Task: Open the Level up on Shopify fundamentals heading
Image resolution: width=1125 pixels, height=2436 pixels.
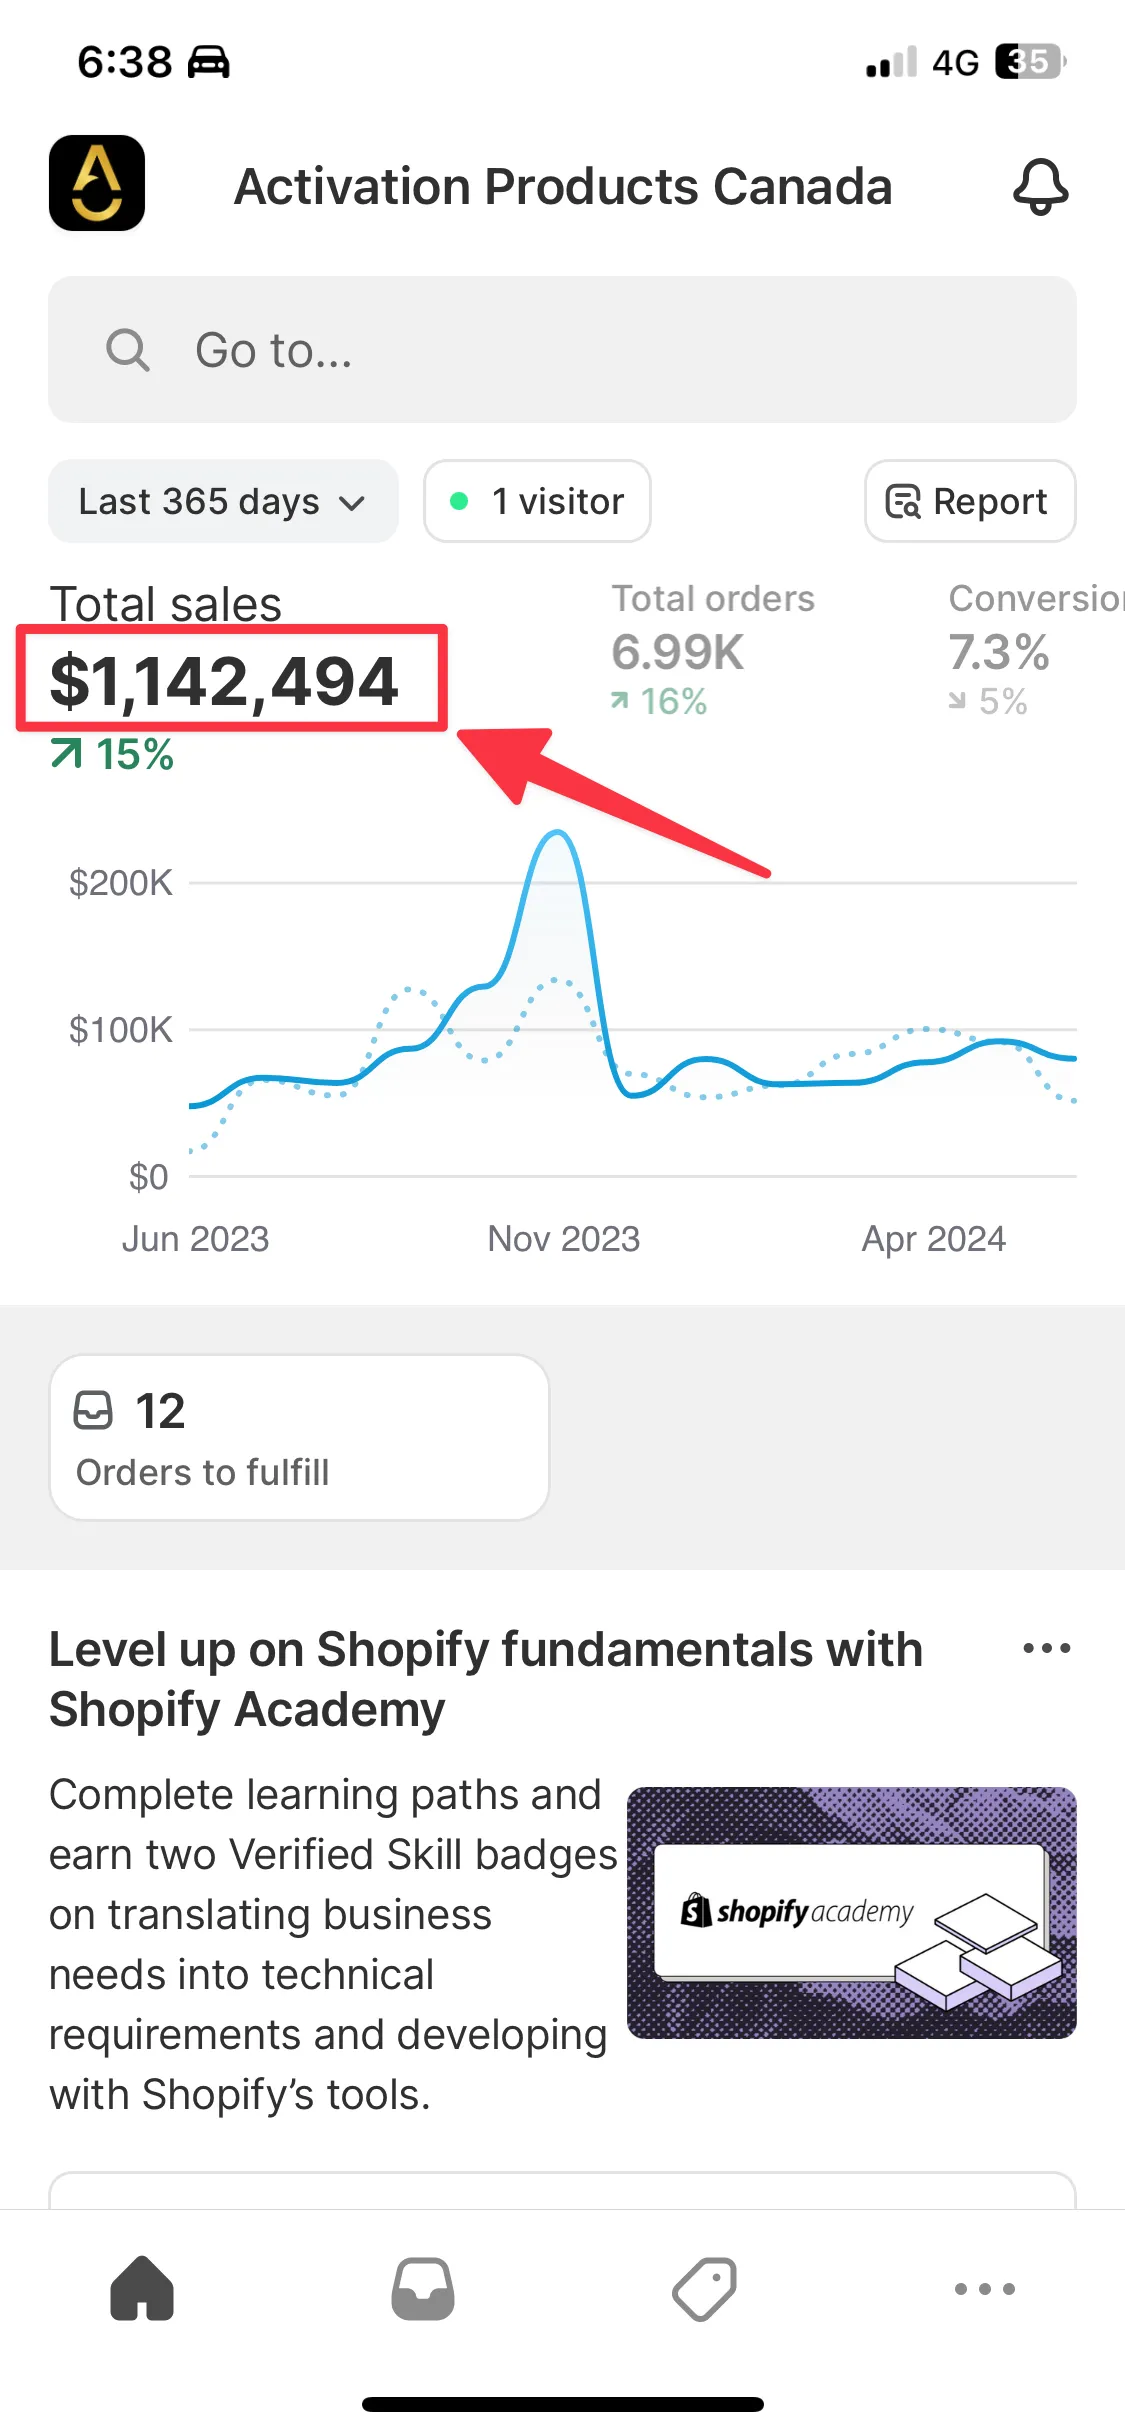Action: tap(485, 1679)
